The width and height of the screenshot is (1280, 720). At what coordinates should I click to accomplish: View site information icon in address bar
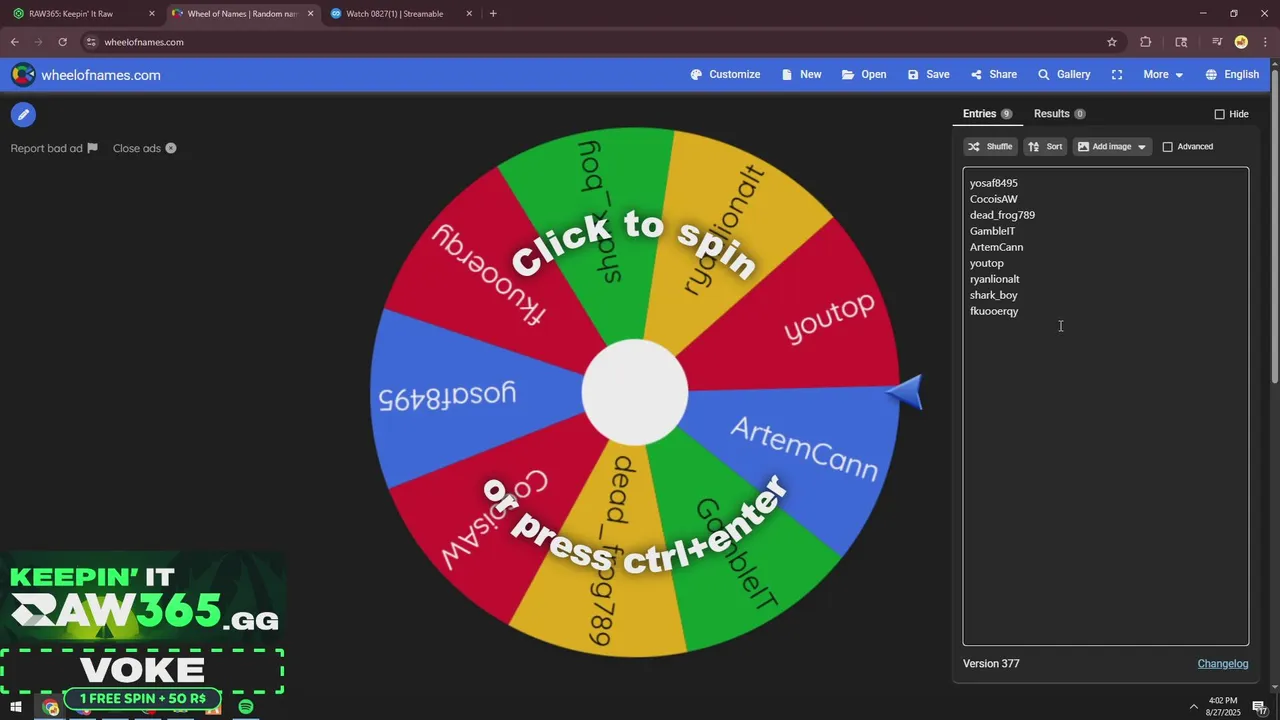point(91,42)
